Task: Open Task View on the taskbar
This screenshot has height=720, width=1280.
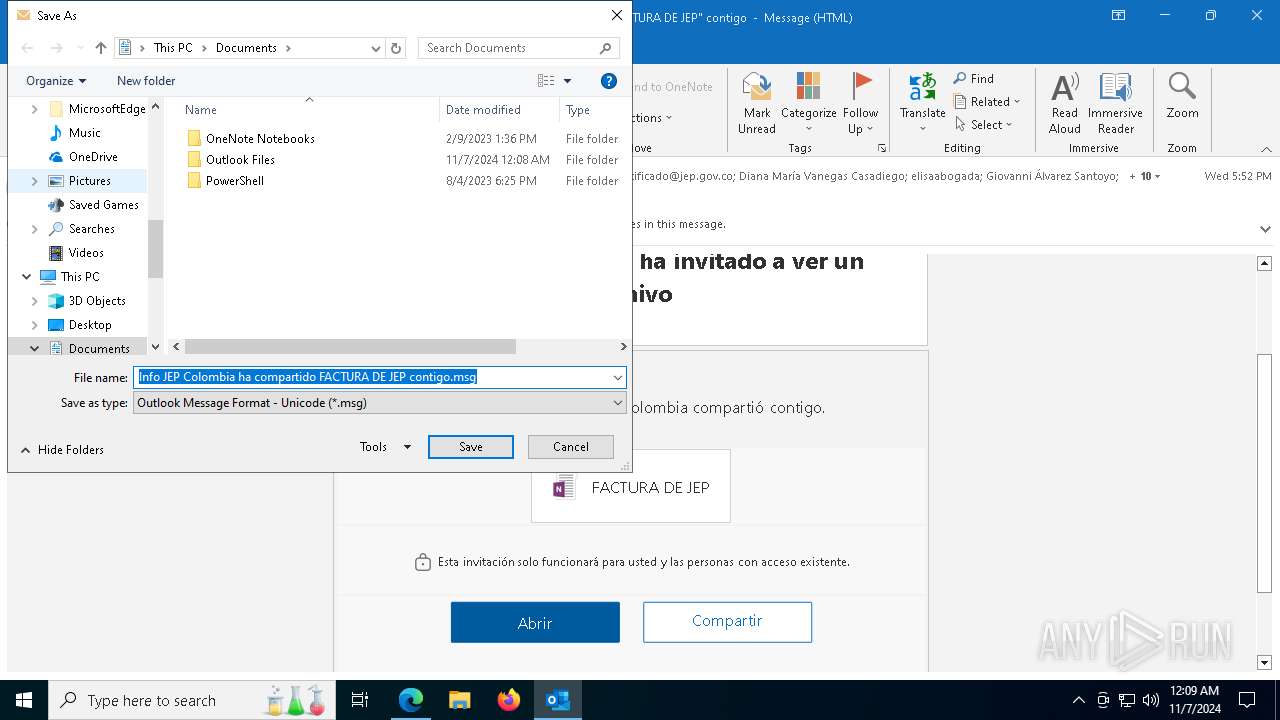Action: pyautogui.click(x=360, y=700)
